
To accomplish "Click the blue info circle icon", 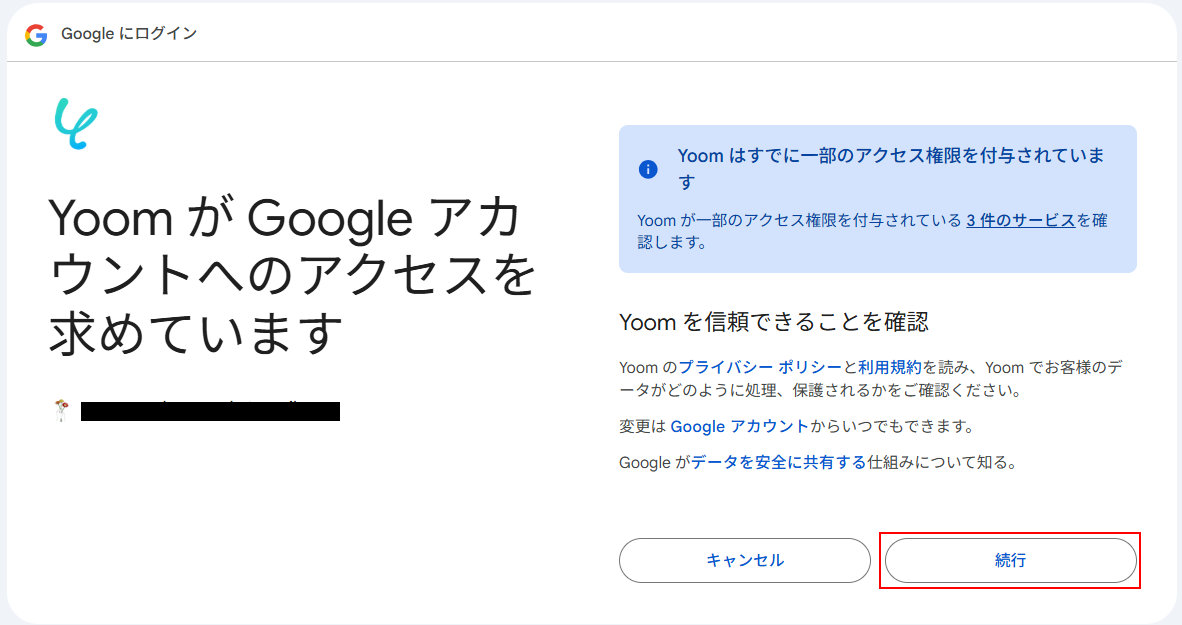I will 648,169.
